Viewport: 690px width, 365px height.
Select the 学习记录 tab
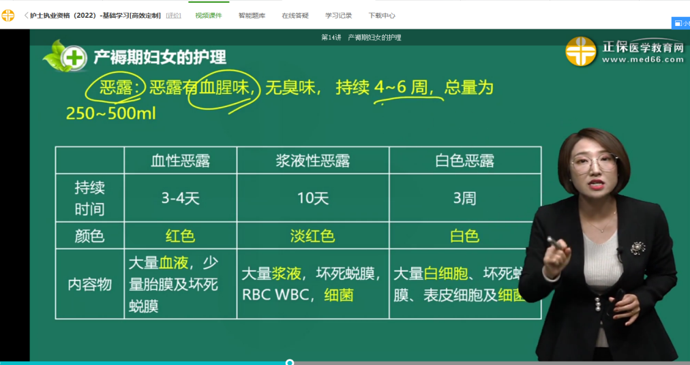pos(338,15)
